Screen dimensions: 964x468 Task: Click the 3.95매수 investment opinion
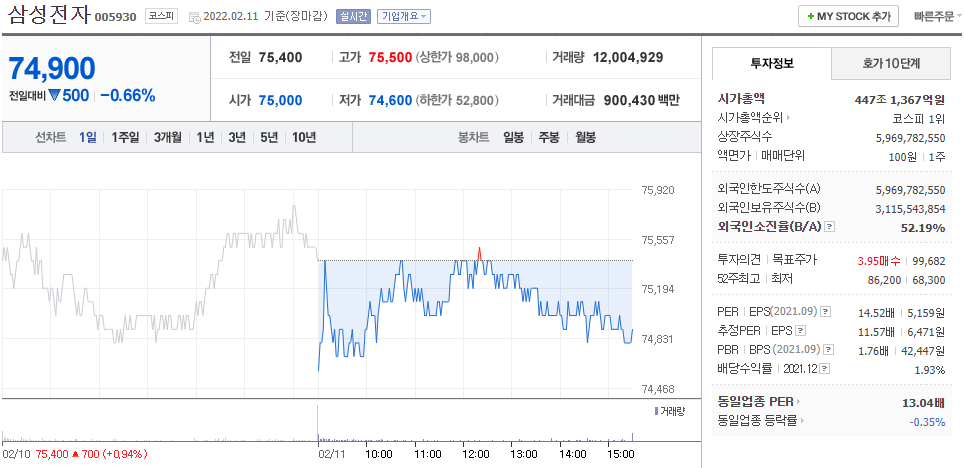tap(879, 261)
